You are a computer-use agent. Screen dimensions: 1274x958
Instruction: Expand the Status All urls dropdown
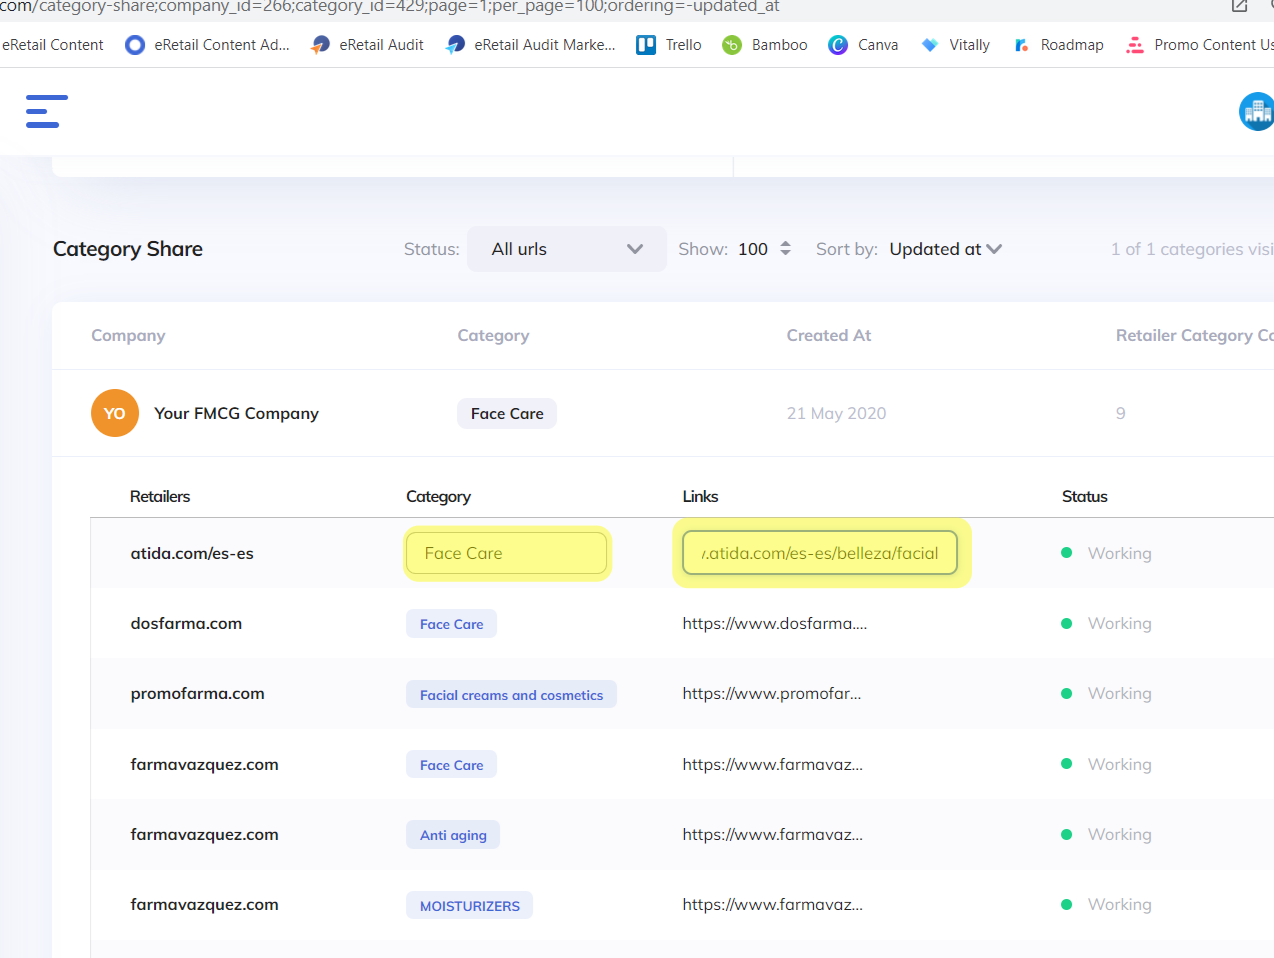566,249
